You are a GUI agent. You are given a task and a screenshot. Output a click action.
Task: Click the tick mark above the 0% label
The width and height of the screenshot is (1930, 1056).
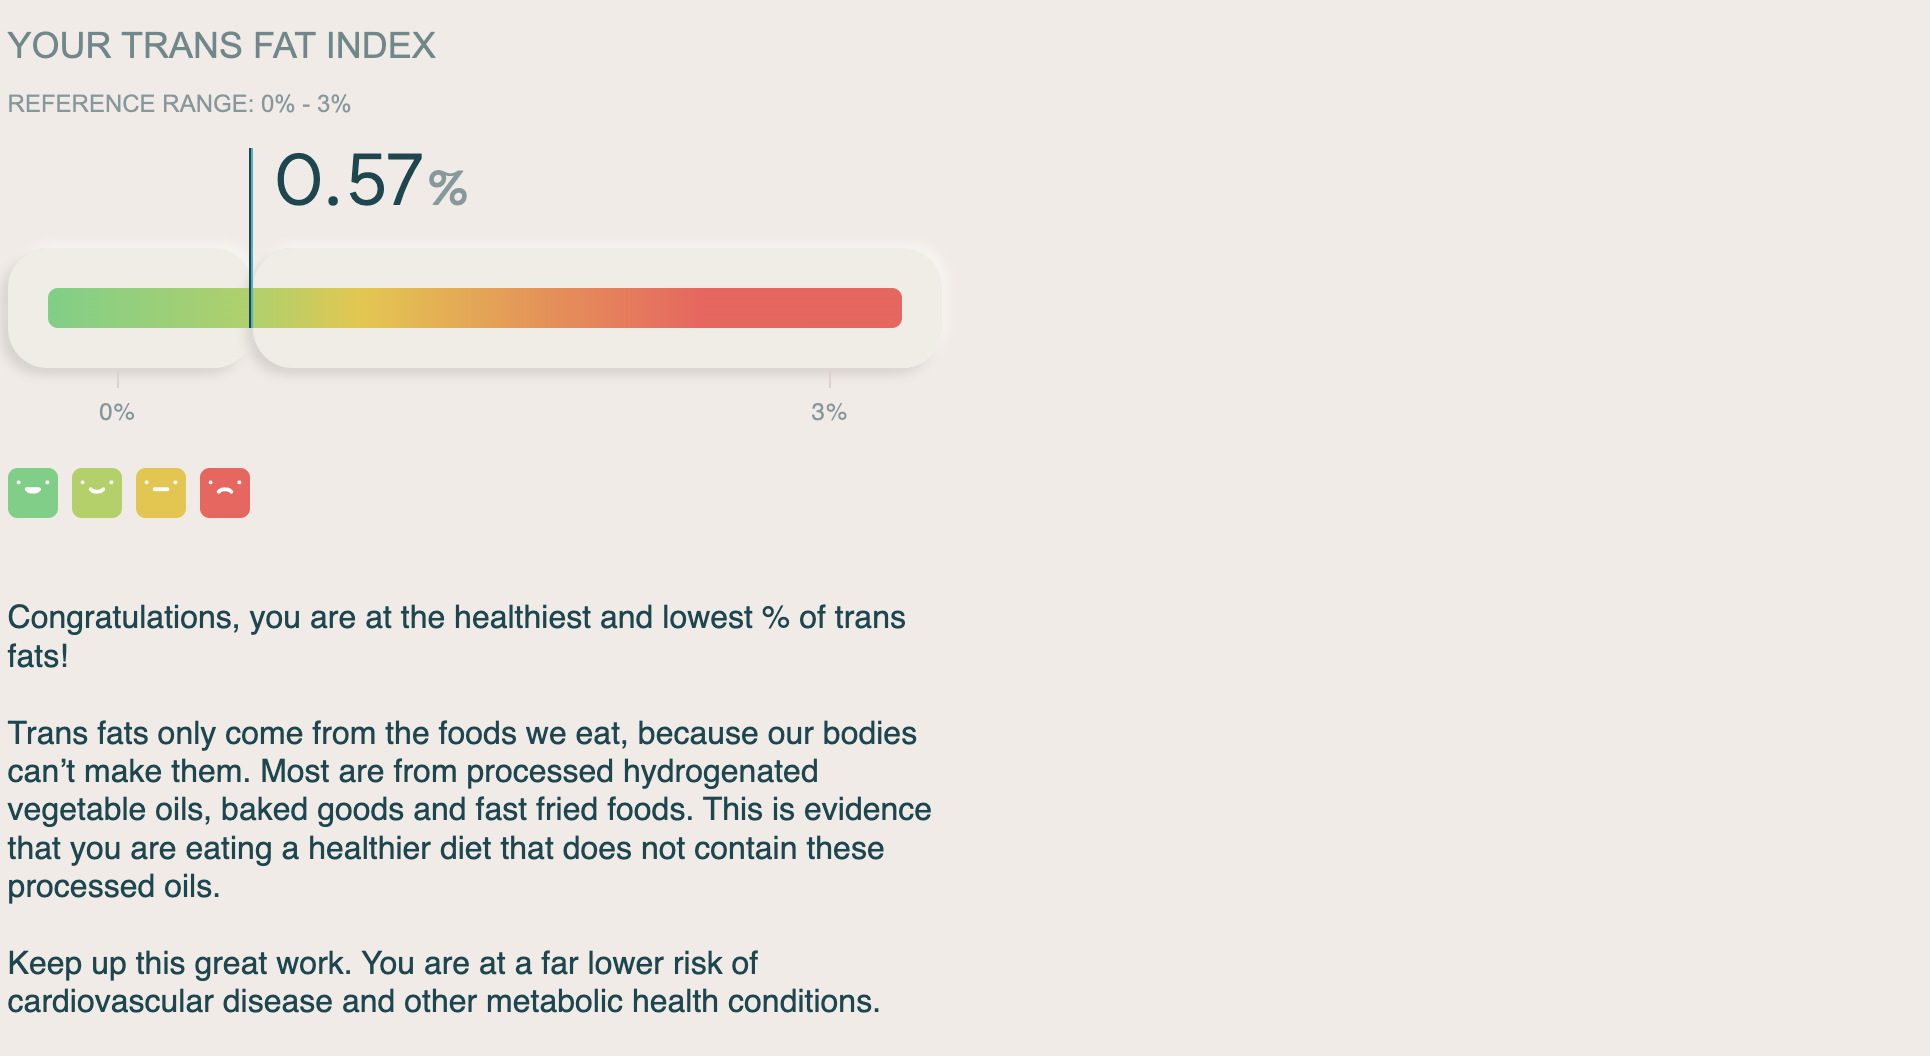tap(118, 379)
